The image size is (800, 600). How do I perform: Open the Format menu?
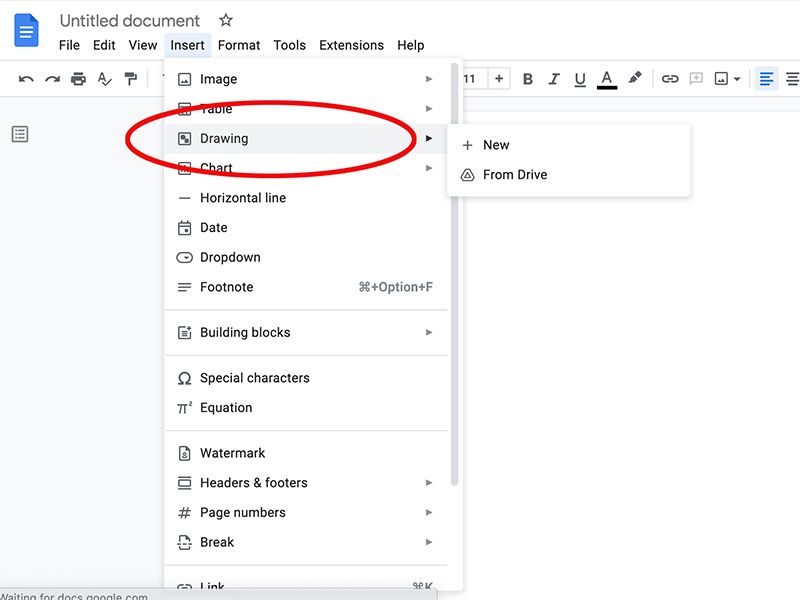238,45
